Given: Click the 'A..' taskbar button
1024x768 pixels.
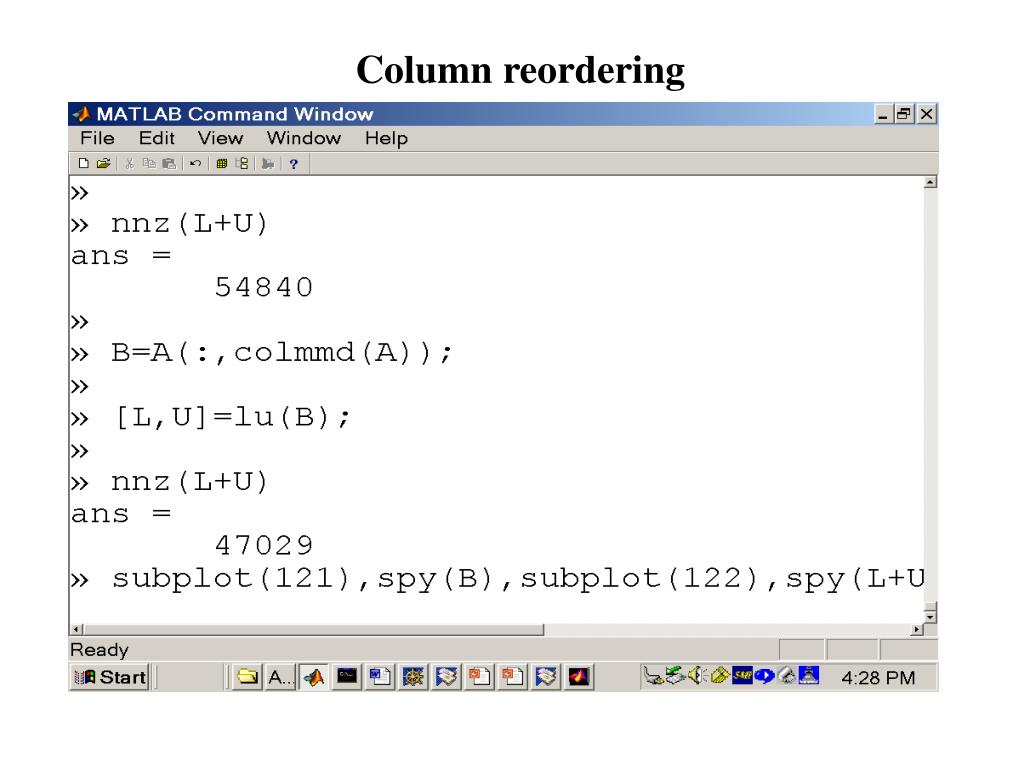Looking at the screenshot, I should pyautogui.click(x=280, y=677).
